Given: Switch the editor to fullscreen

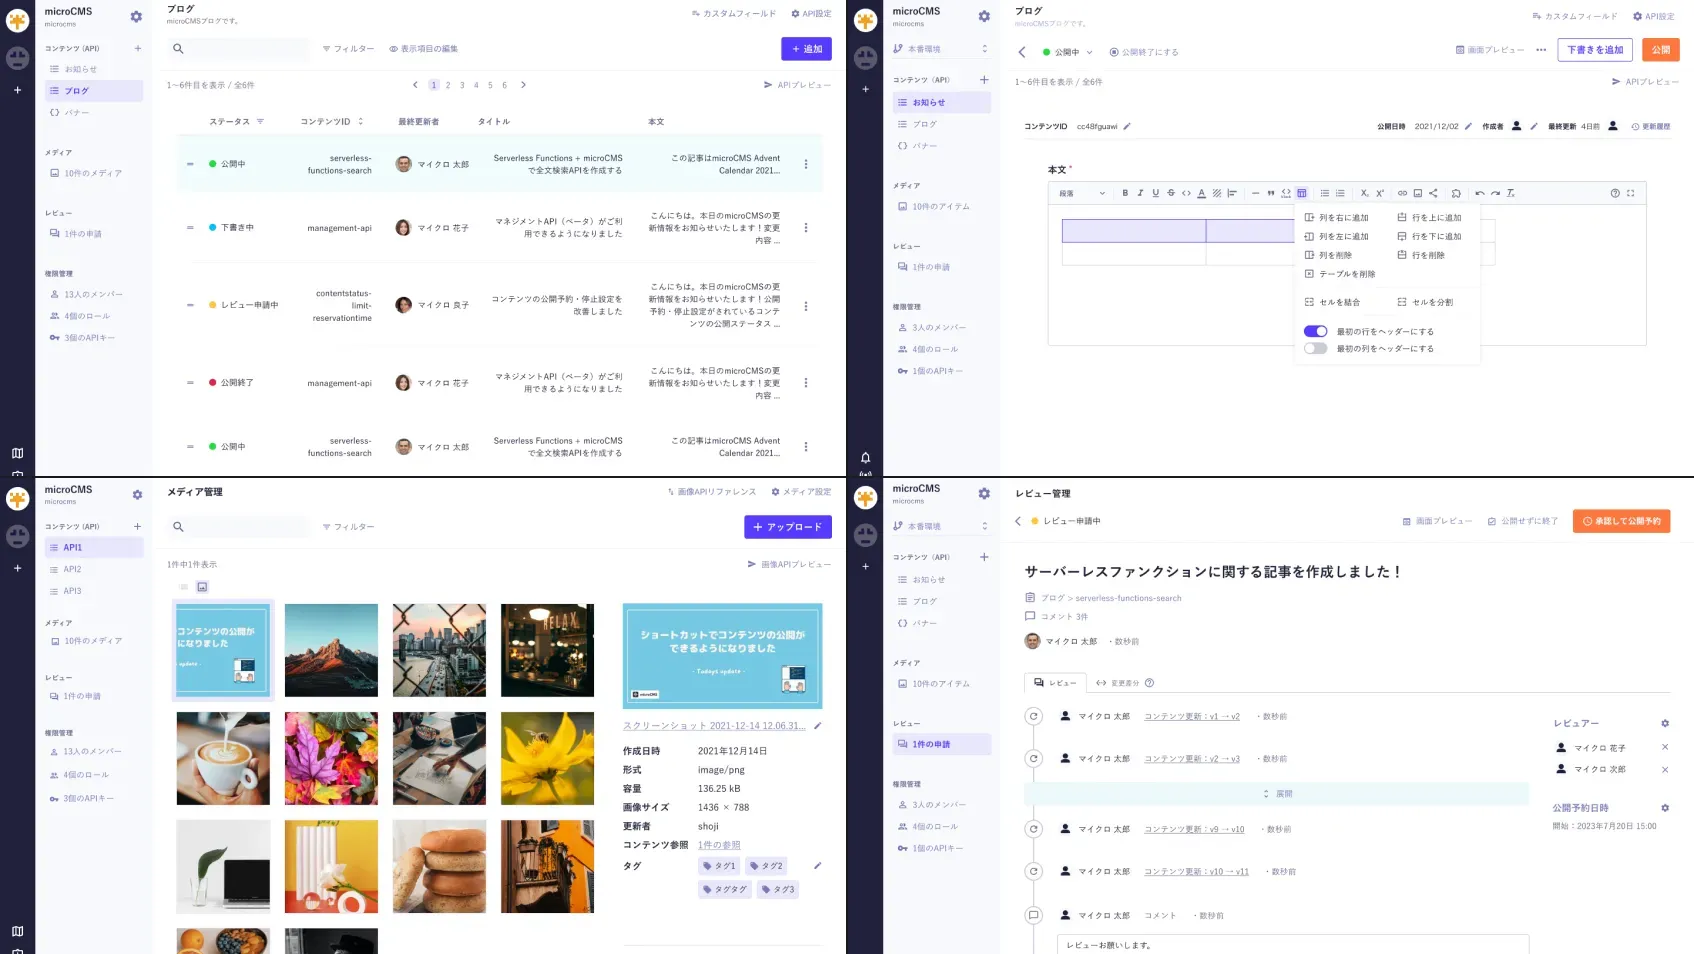Looking at the screenshot, I should pos(1631,193).
